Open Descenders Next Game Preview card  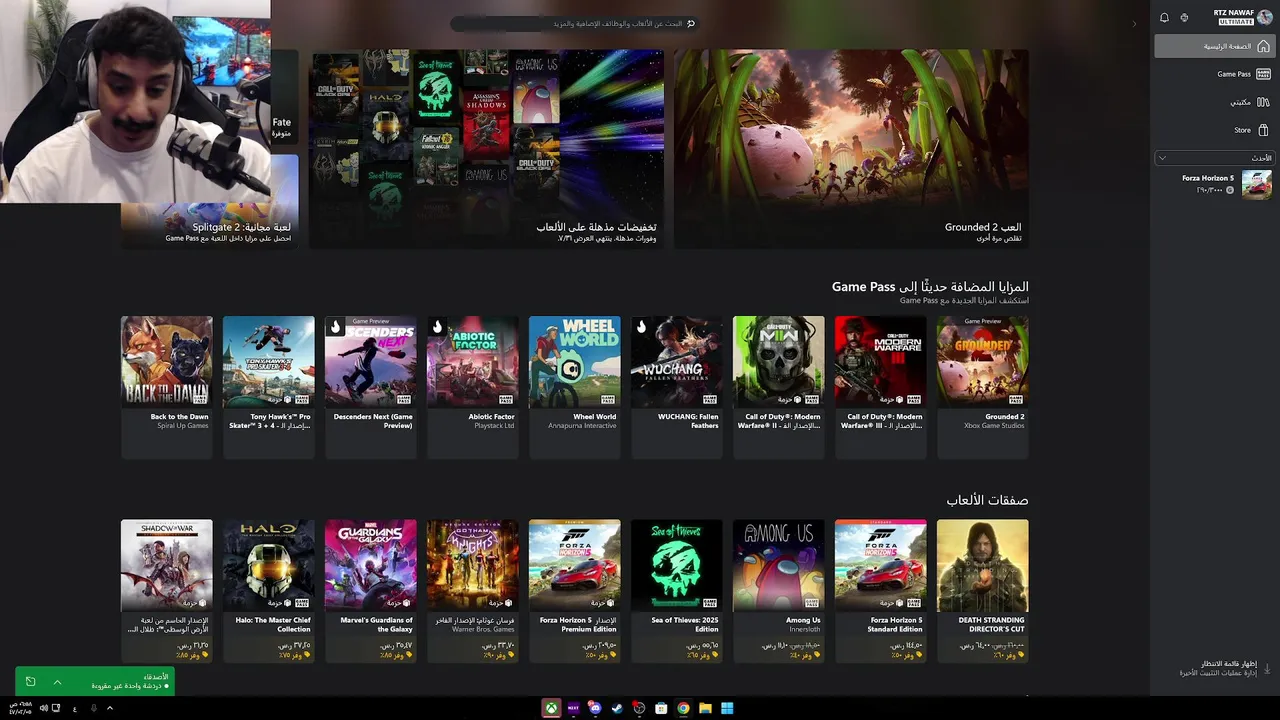(370, 387)
